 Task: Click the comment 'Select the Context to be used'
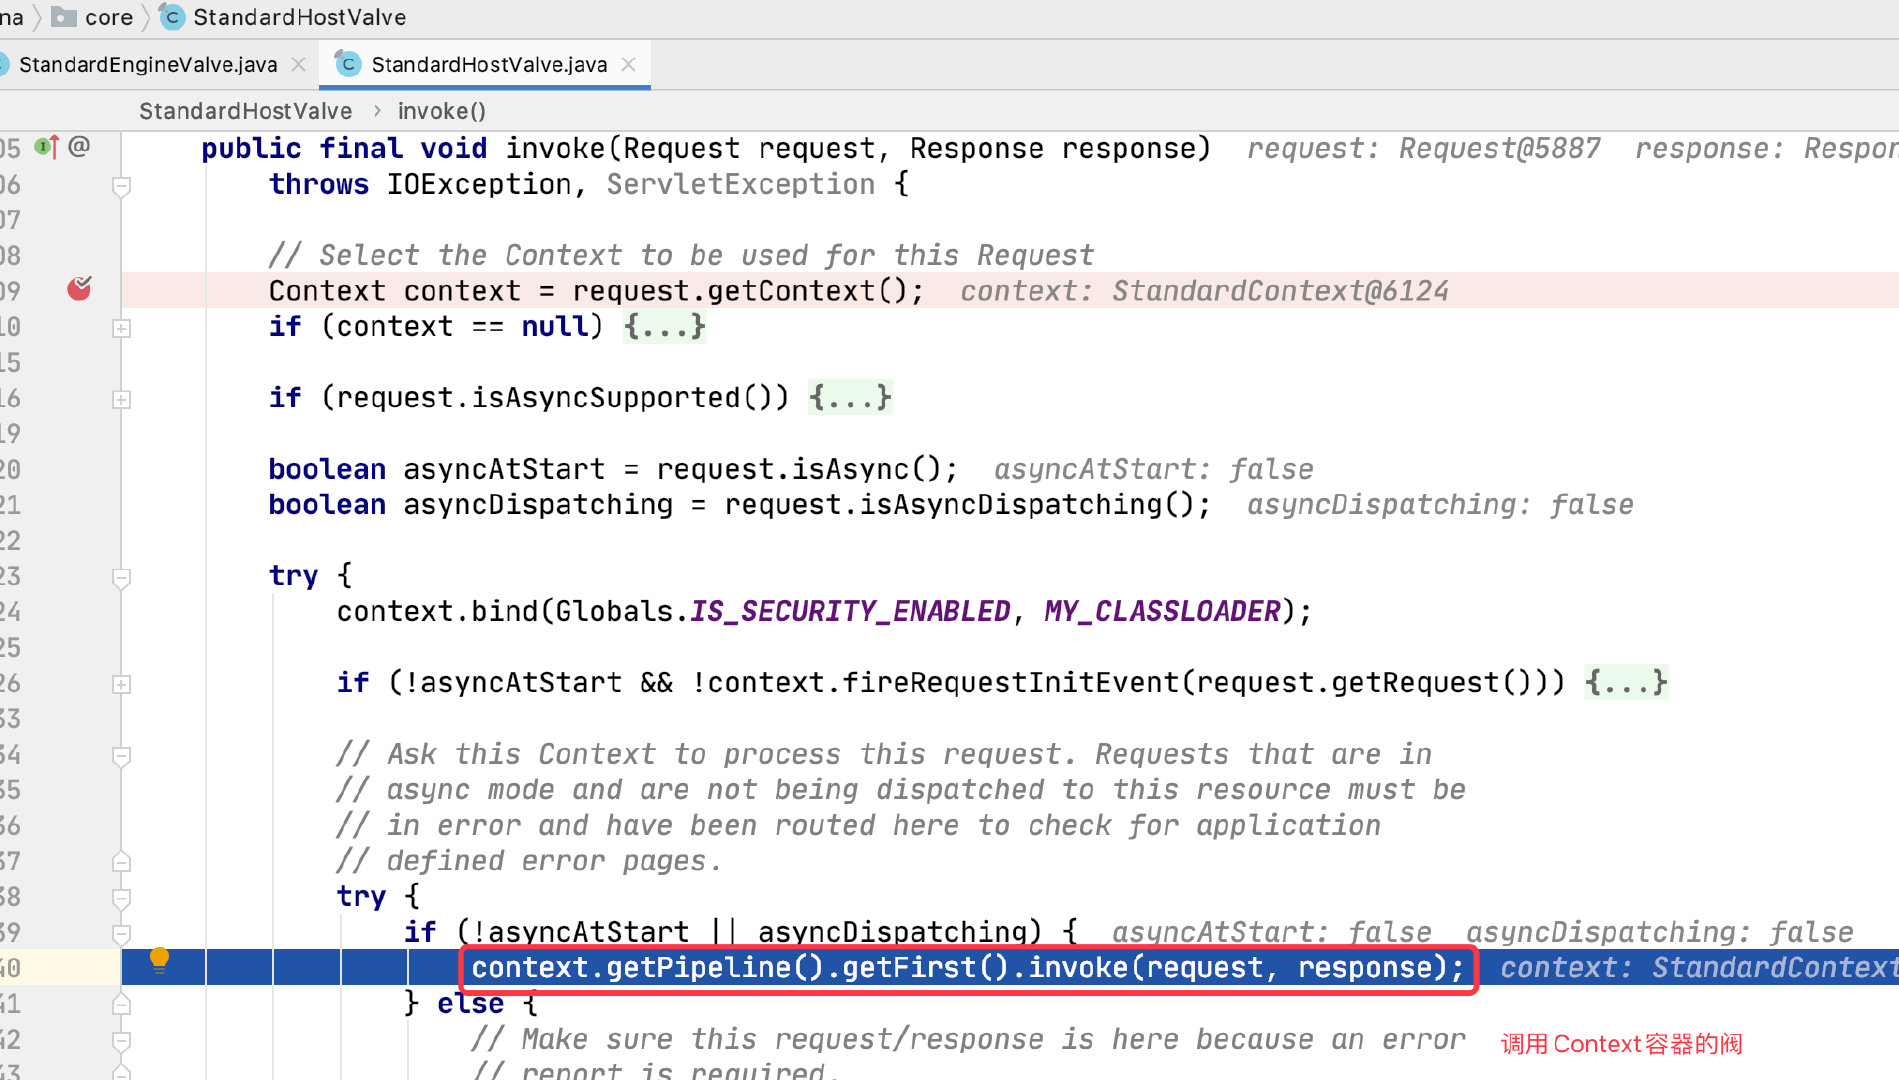point(681,255)
